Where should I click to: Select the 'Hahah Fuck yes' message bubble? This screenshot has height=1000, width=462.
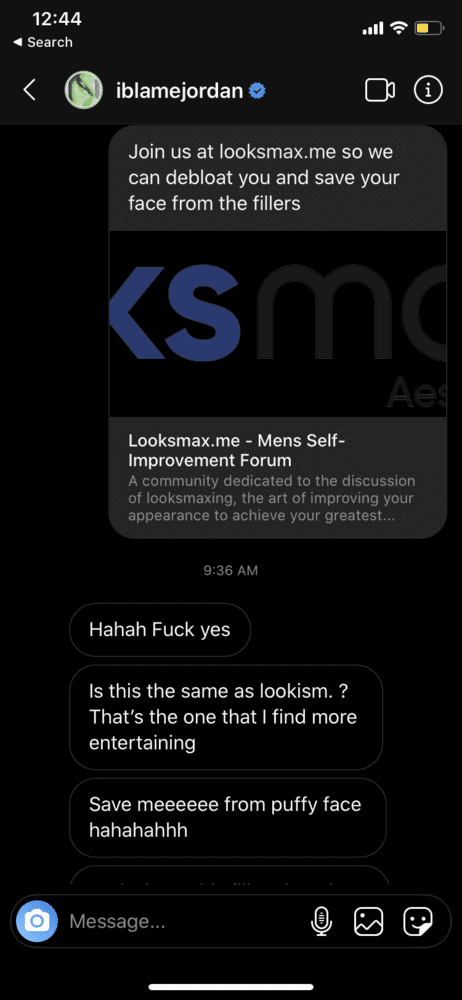click(160, 629)
